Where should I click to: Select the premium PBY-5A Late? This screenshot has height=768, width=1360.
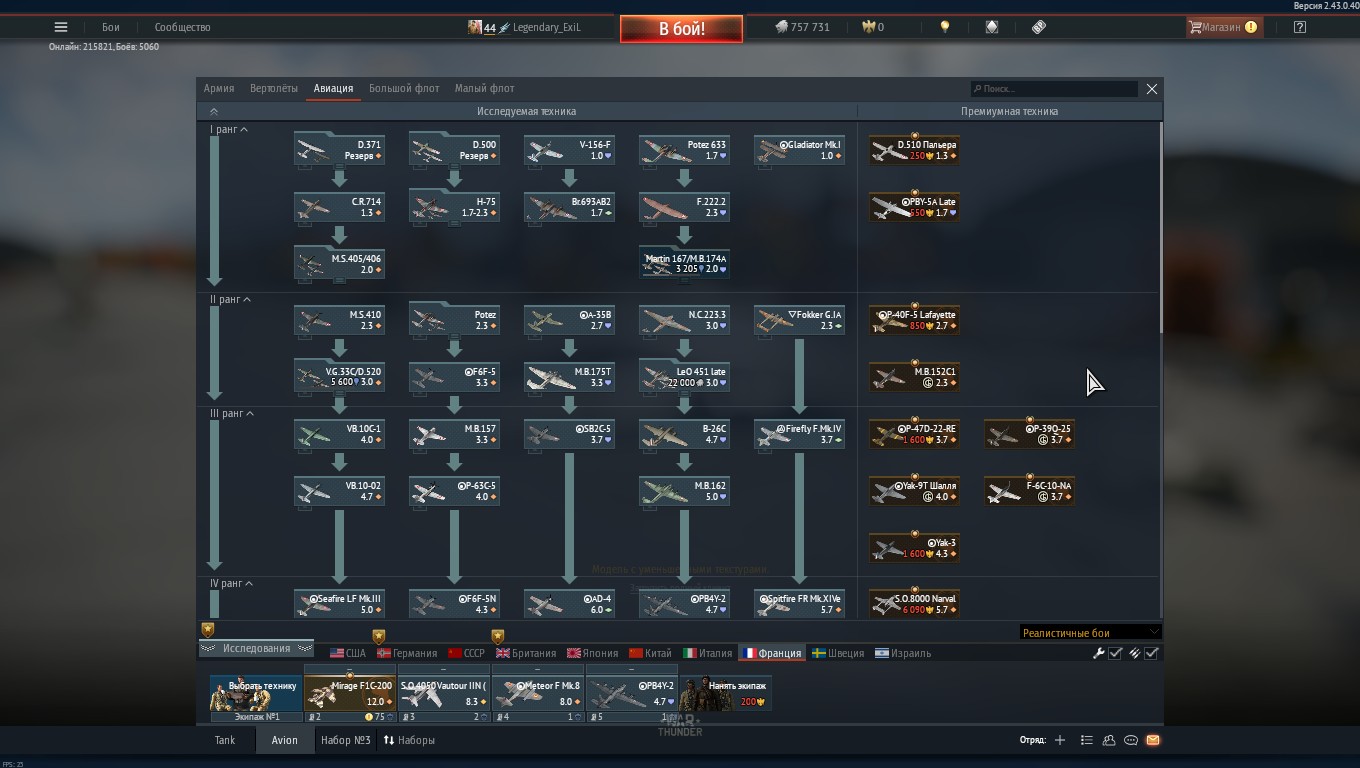click(914, 207)
